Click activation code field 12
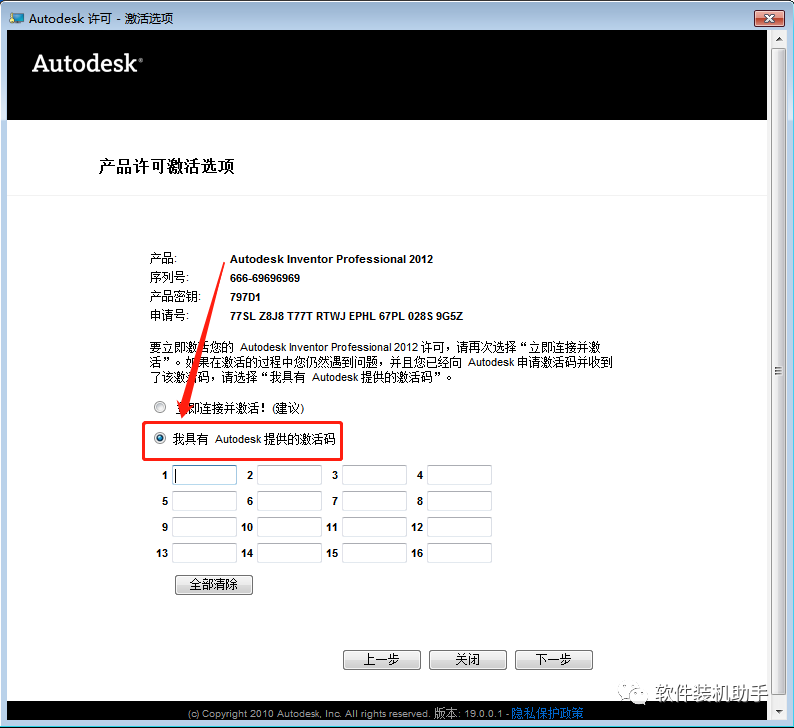The width and height of the screenshot is (794, 728). pyautogui.click(x=459, y=527)
